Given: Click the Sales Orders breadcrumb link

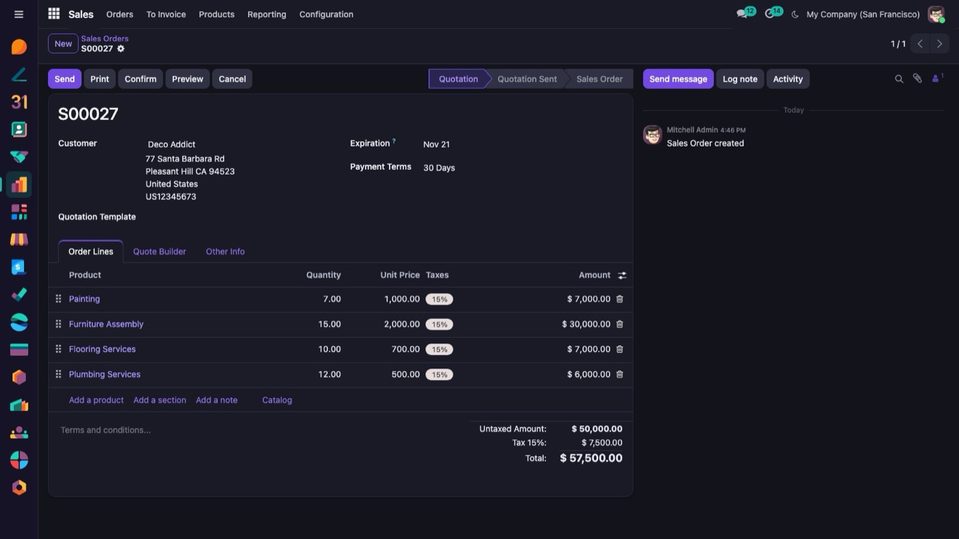Looking at the screenshot, I should (x=105, y=39).
